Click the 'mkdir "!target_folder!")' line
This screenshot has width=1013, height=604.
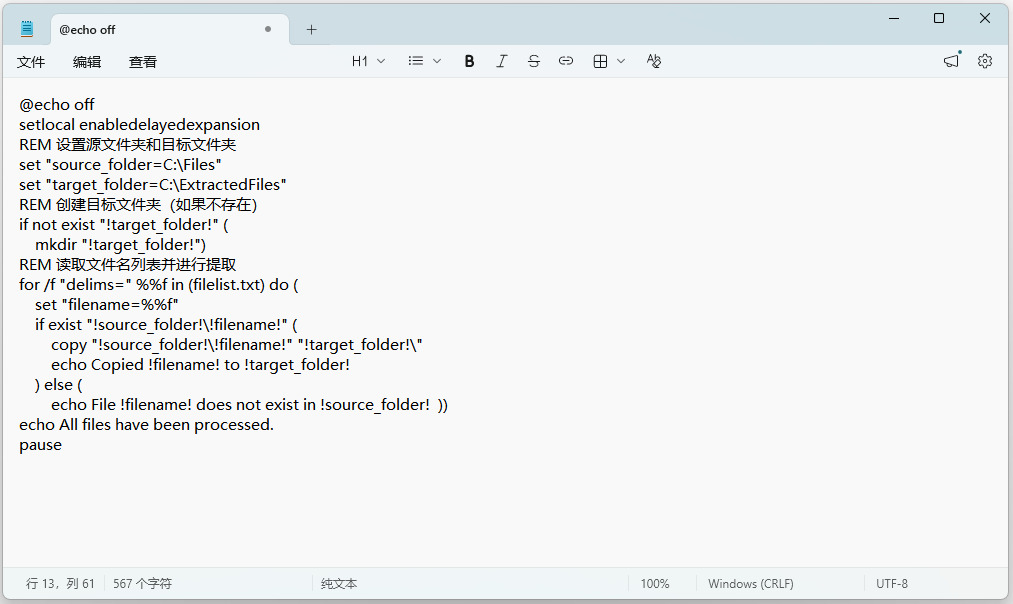pos(120,245)
